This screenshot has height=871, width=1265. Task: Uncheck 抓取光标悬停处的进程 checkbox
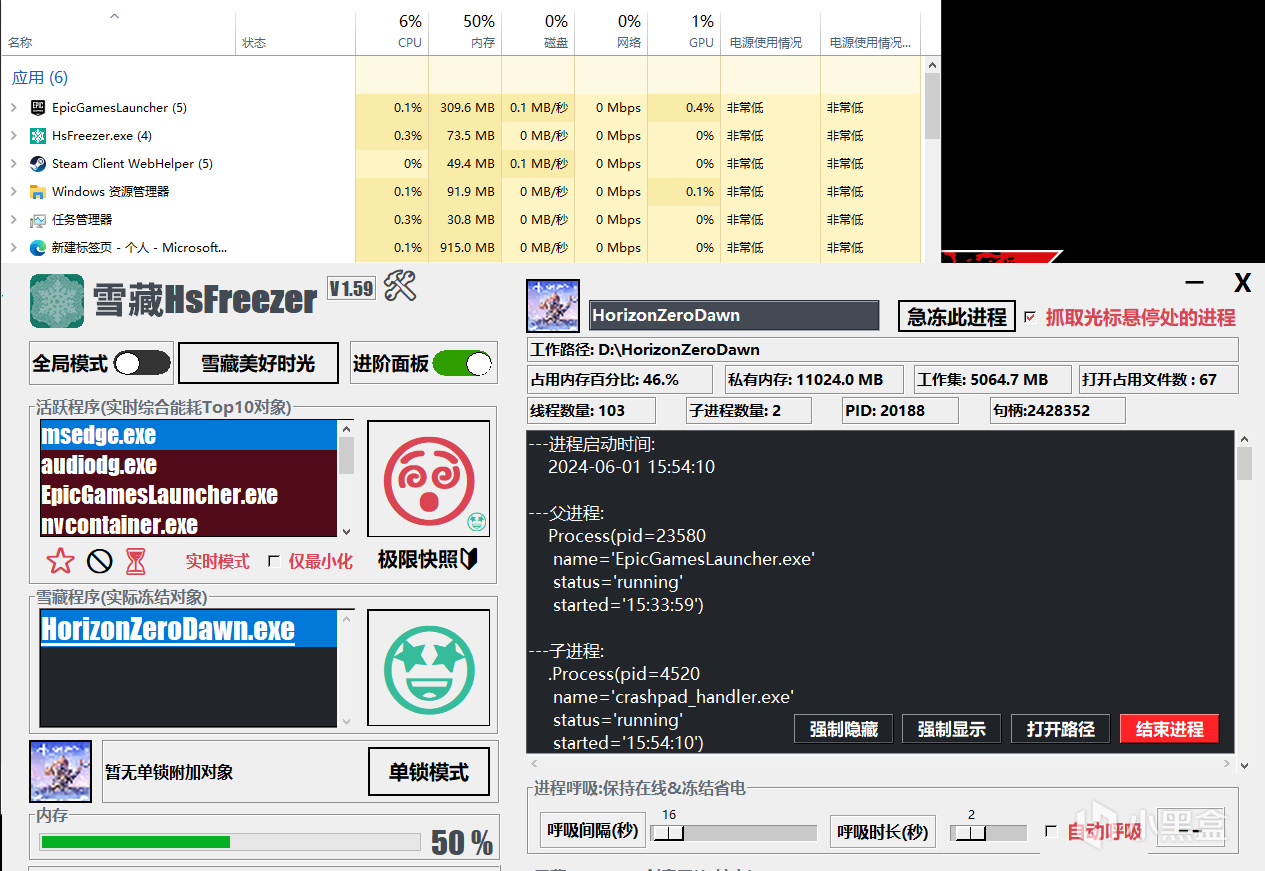tap(1031, 318)
